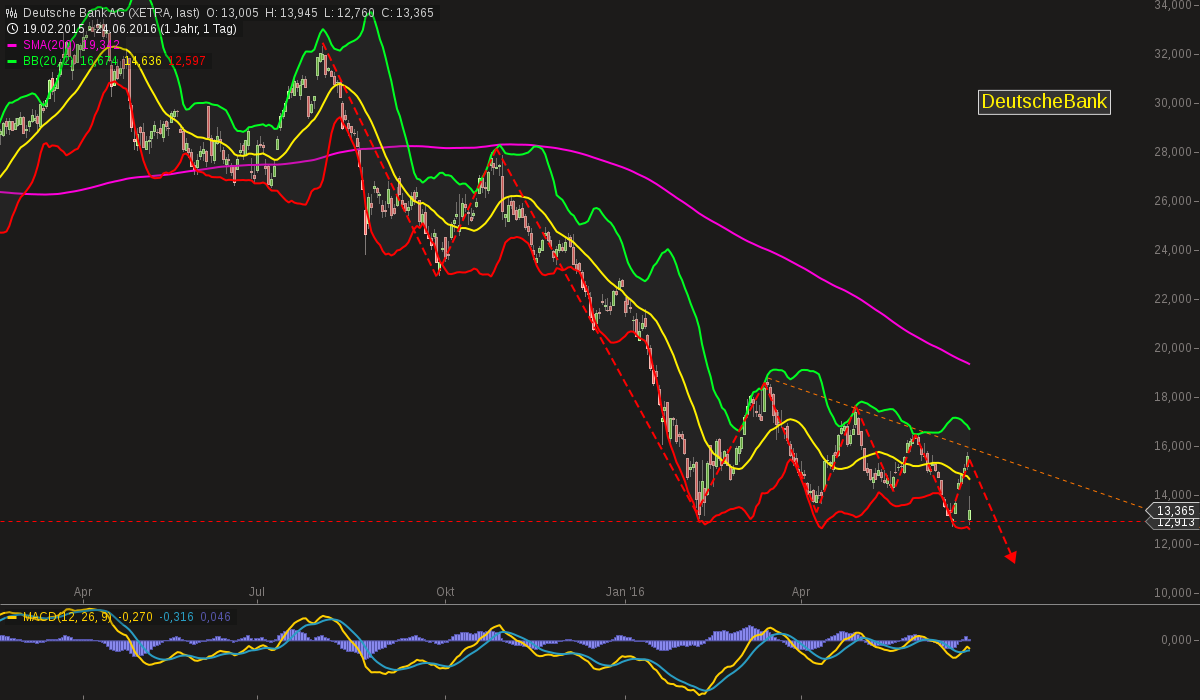Click the magenta SMA(200) legend swatch
Screen dimensions: 1200x700
pyautogui.click(x=12, y=45)
